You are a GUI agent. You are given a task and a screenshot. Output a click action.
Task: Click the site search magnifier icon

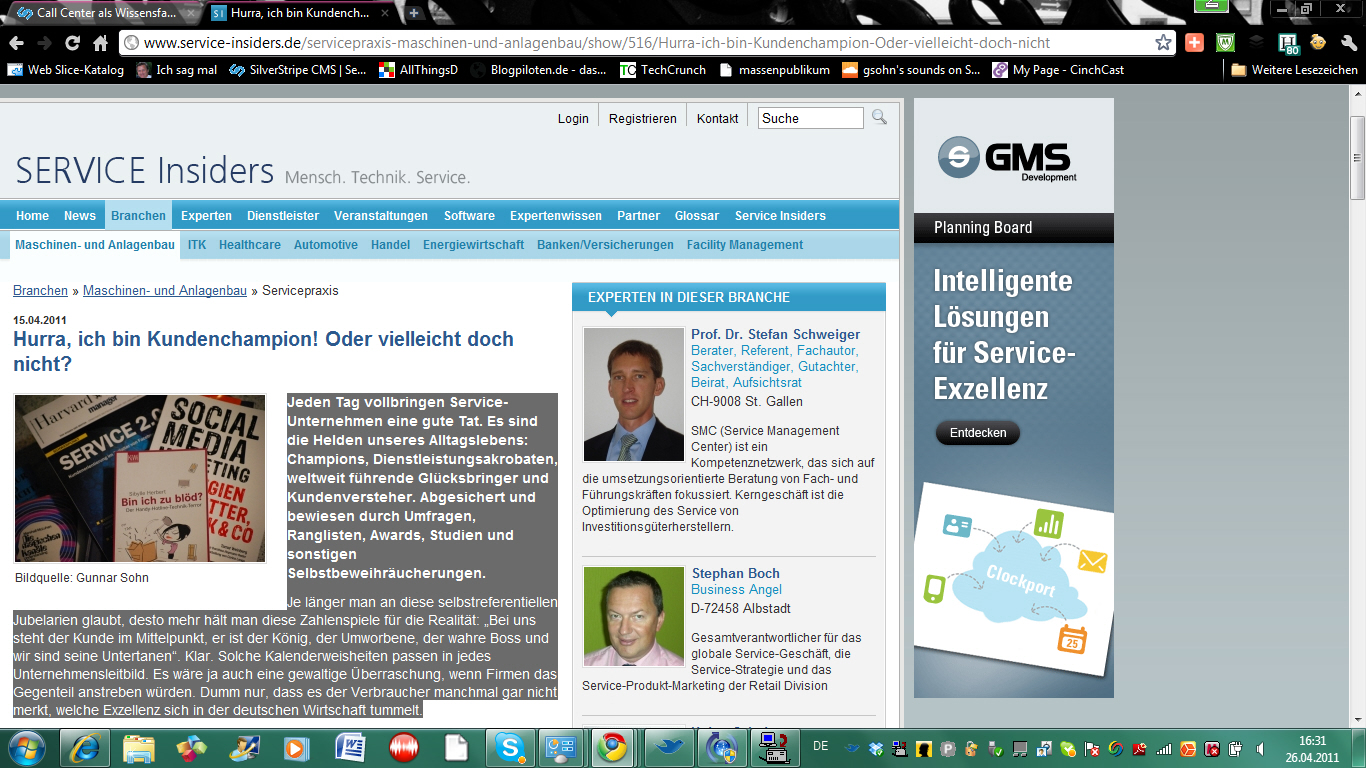[x=879, y=117]
